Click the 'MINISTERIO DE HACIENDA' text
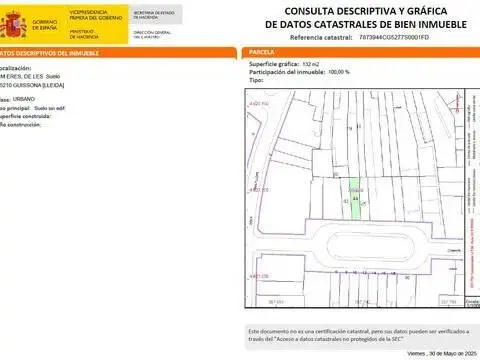The height and width of the screenshot is (360, 480). pyautogui.click(x=84, y=34)
